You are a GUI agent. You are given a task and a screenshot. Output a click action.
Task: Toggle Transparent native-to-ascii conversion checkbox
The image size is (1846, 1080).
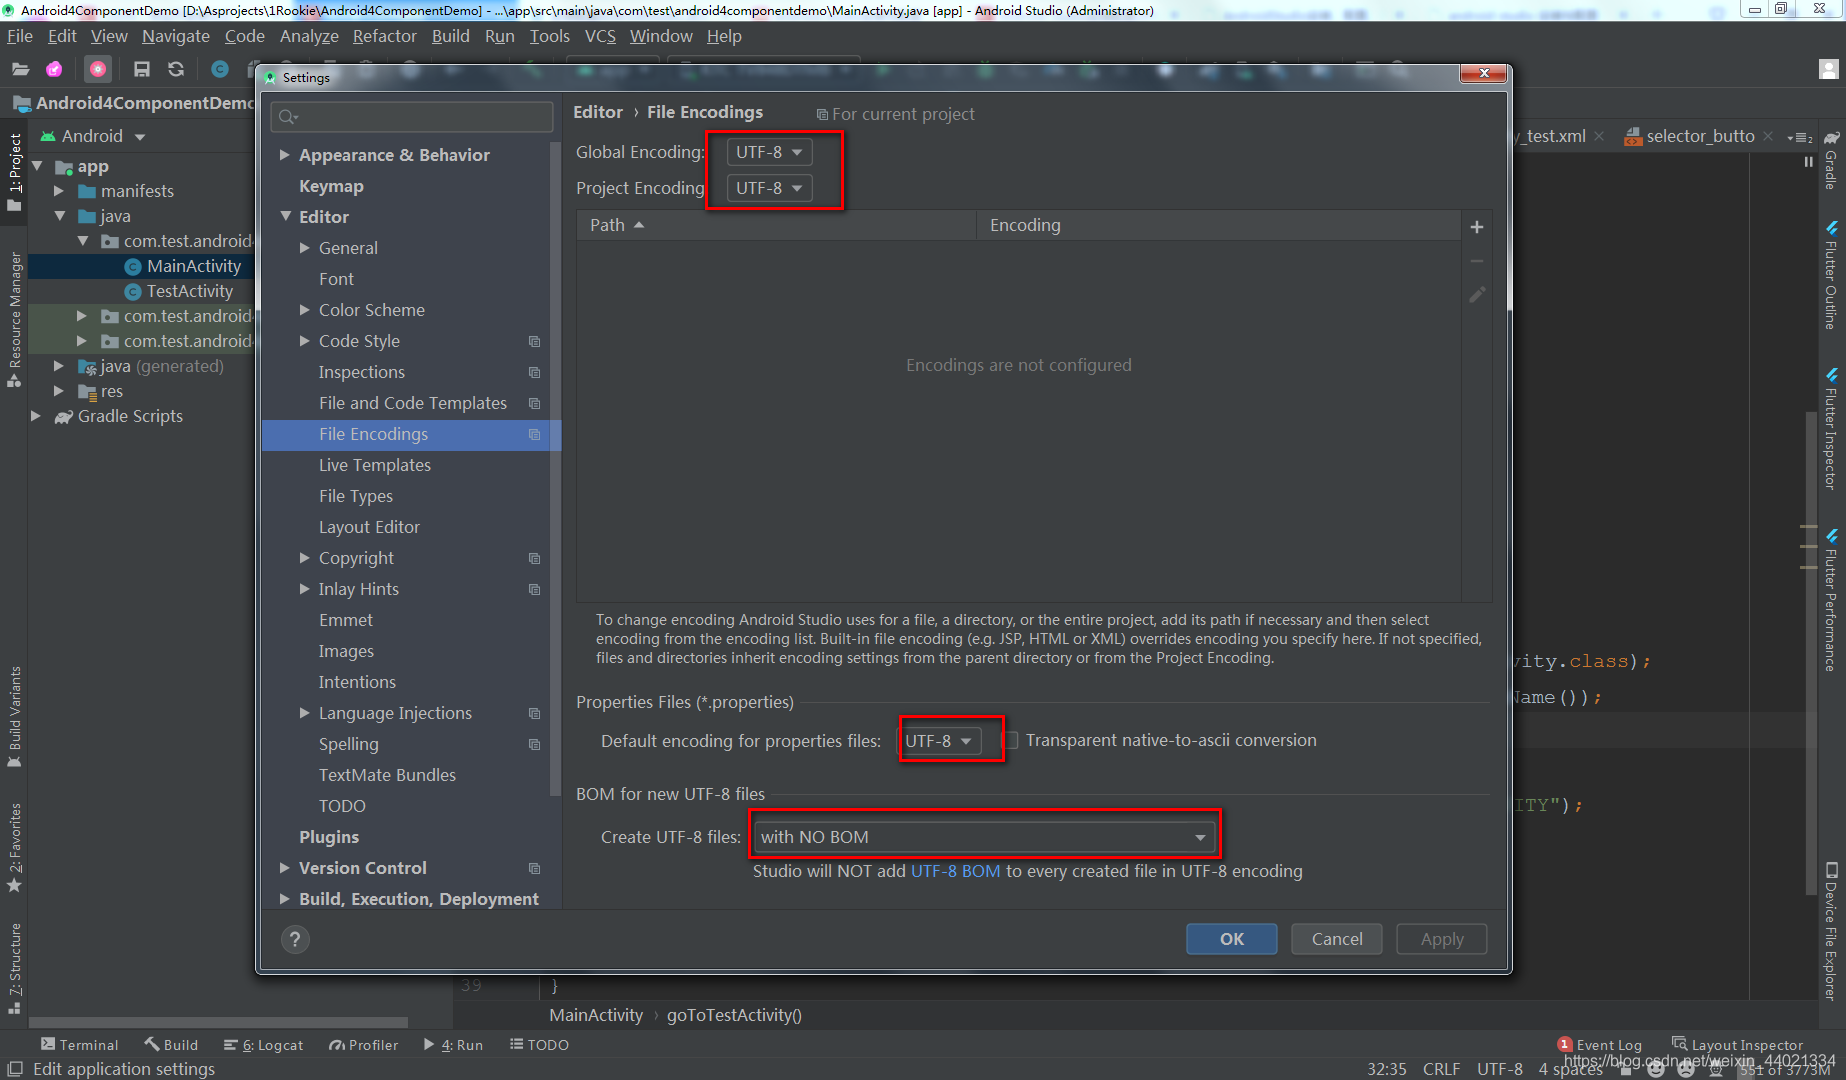click(1011, 740)
